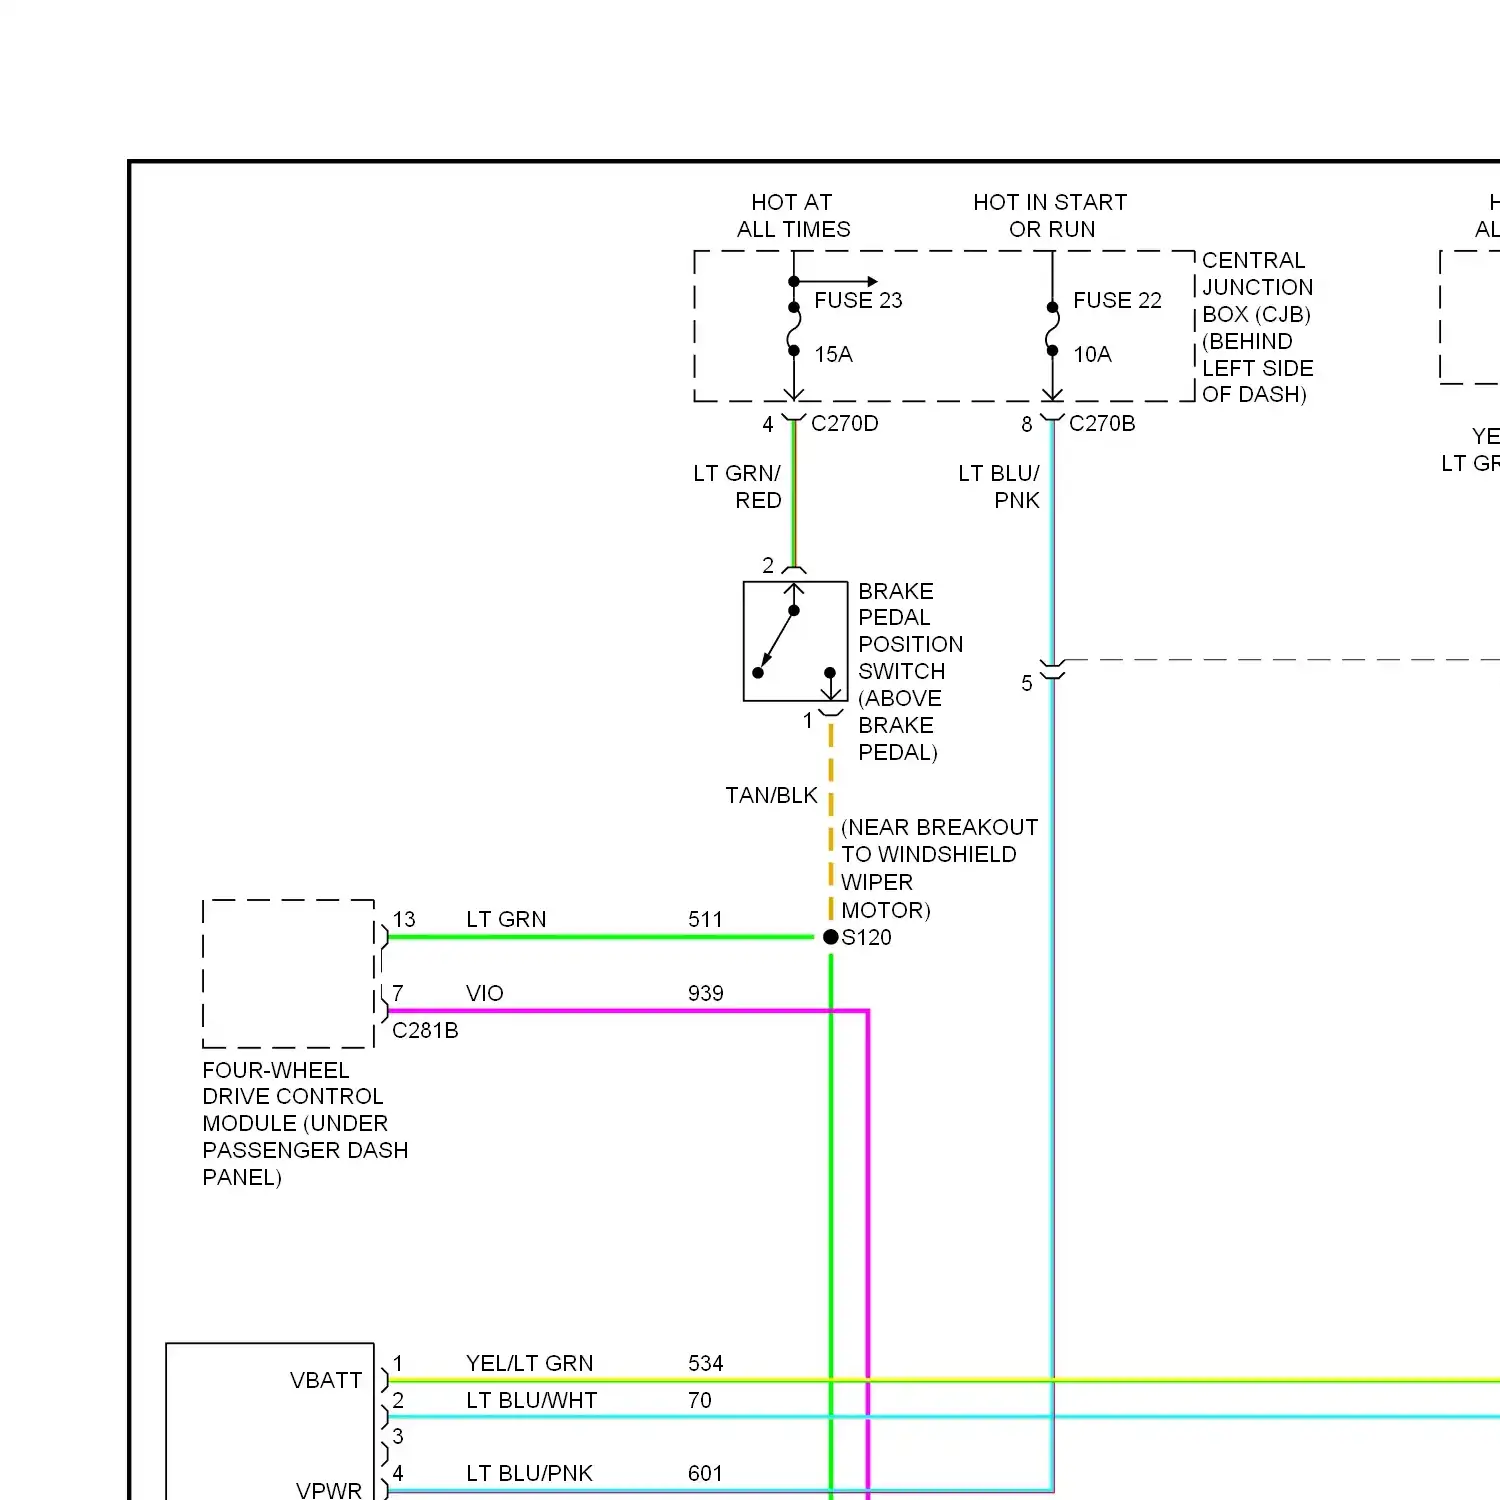Select the "VBATT" terminal label

pyautogui.click(x=326, y=1380)
